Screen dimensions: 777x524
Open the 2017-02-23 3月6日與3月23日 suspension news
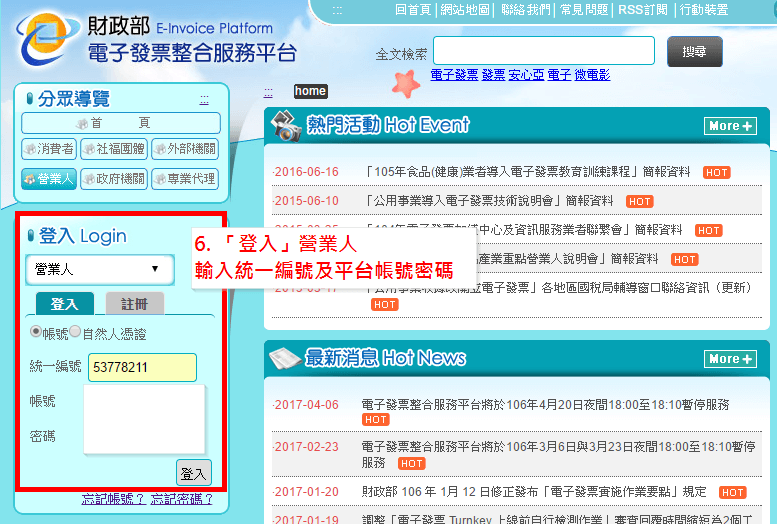[558, 455]
